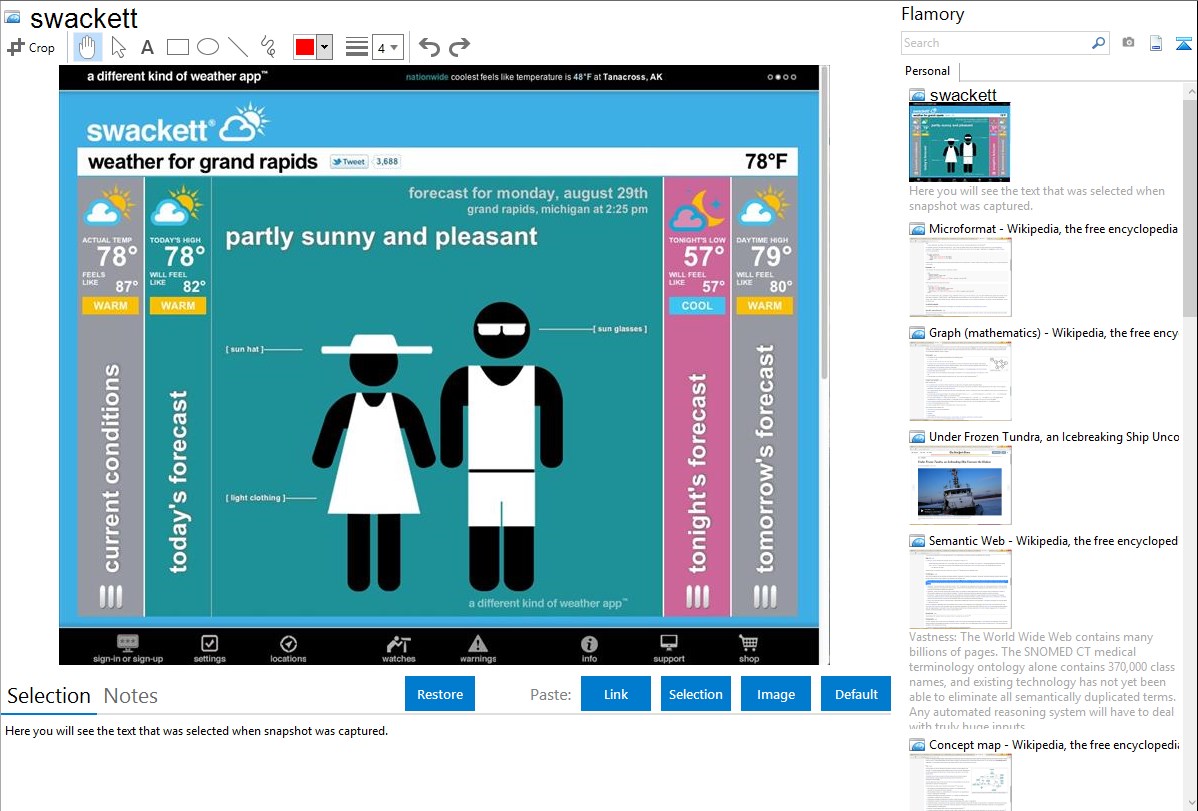Screen dimensions: 1198x811
Task: Select the rectangle drawing tool
Action: (x=177, y=47)
